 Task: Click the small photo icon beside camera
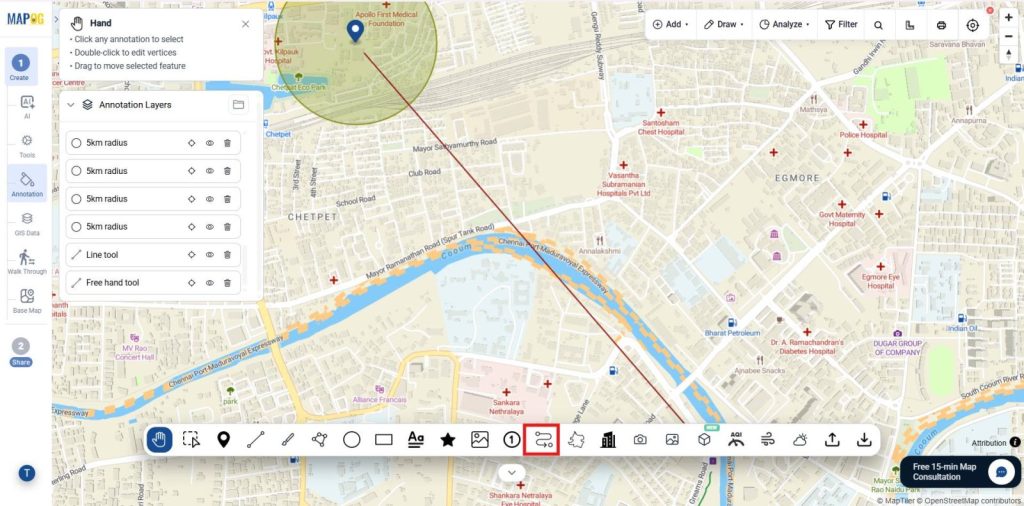(672, 439)
